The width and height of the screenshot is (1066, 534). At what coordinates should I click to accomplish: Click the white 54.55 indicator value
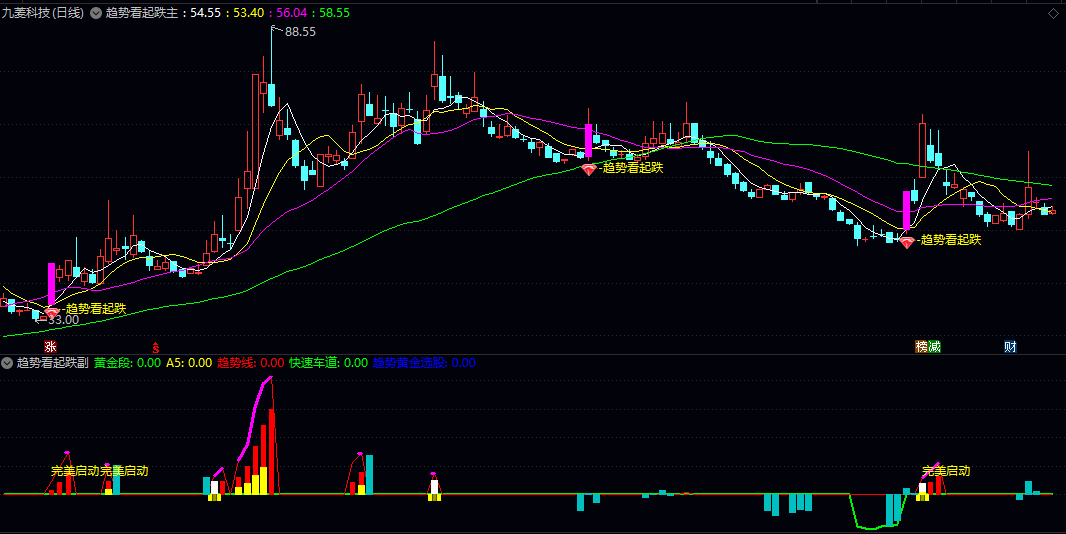(x=205, y=13)
